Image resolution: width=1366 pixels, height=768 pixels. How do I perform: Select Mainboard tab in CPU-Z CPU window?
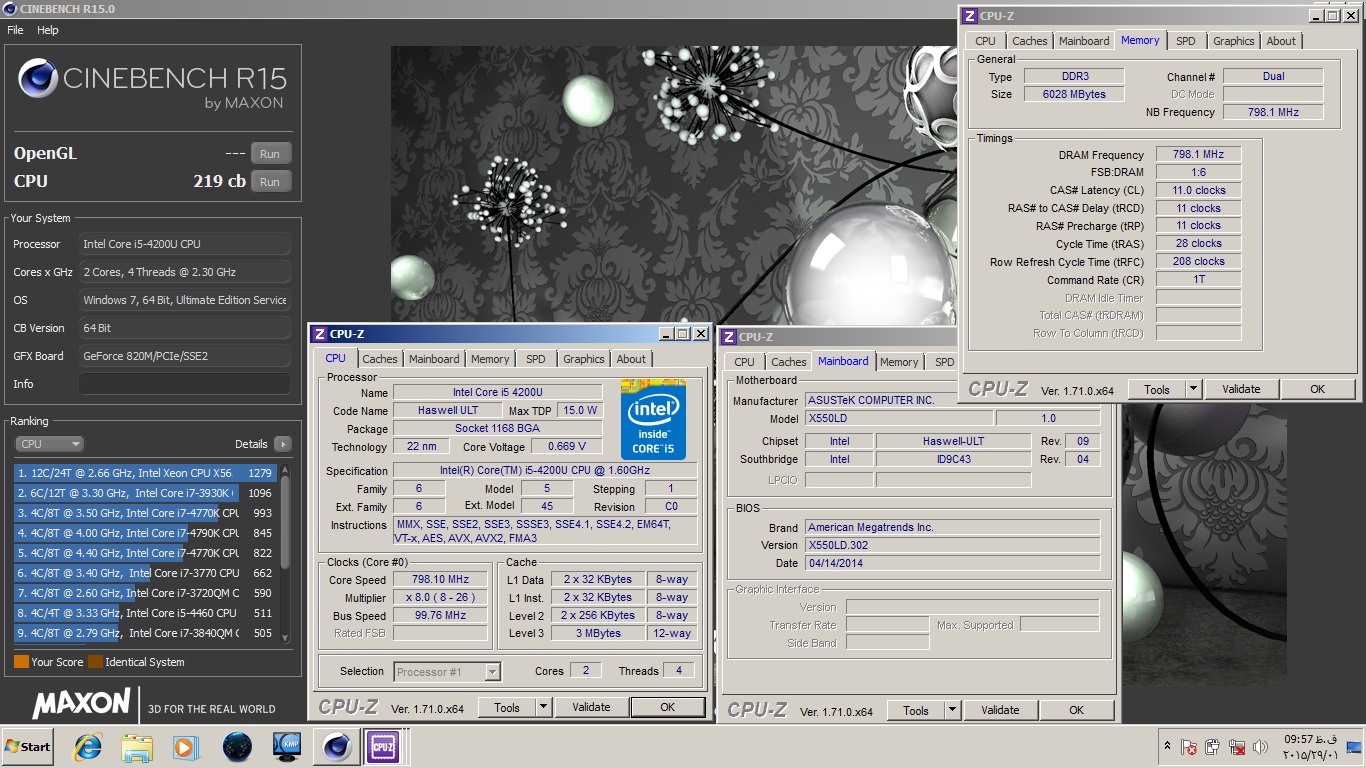(434, 359)
